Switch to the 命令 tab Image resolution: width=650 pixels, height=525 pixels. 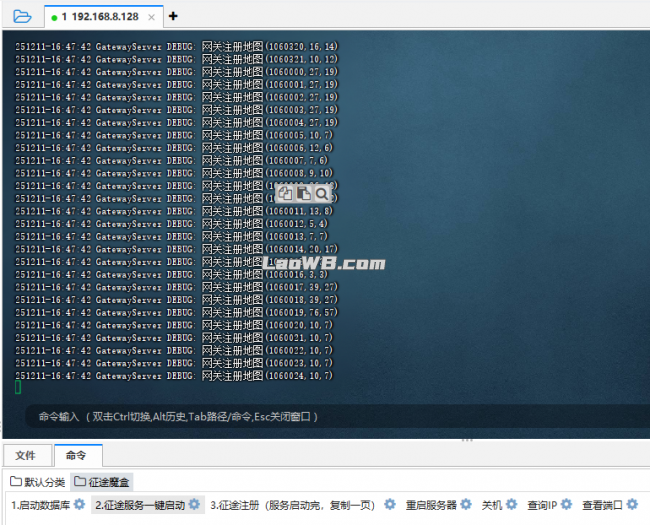coord(76,455)
